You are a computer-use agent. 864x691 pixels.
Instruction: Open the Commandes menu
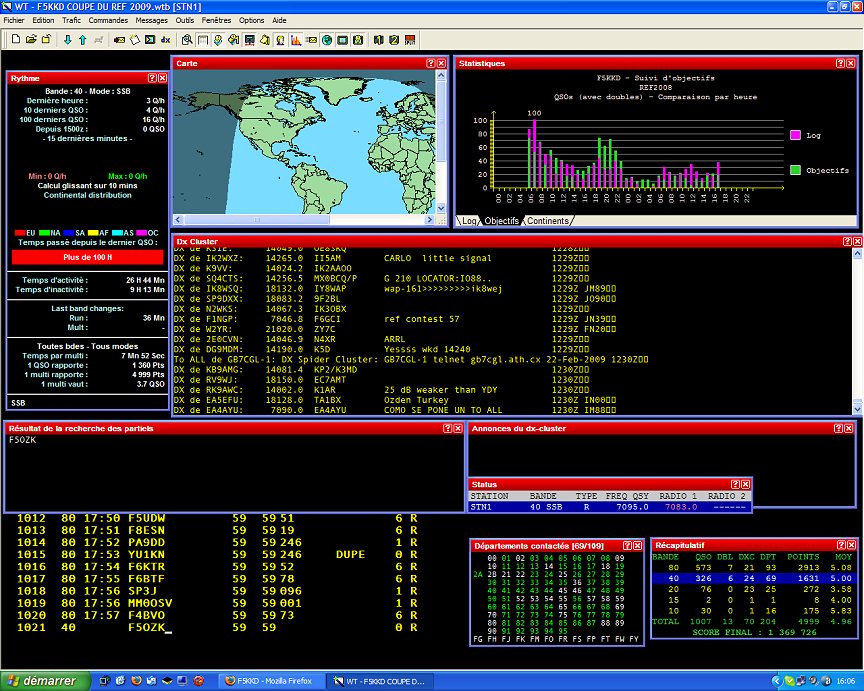108,20
